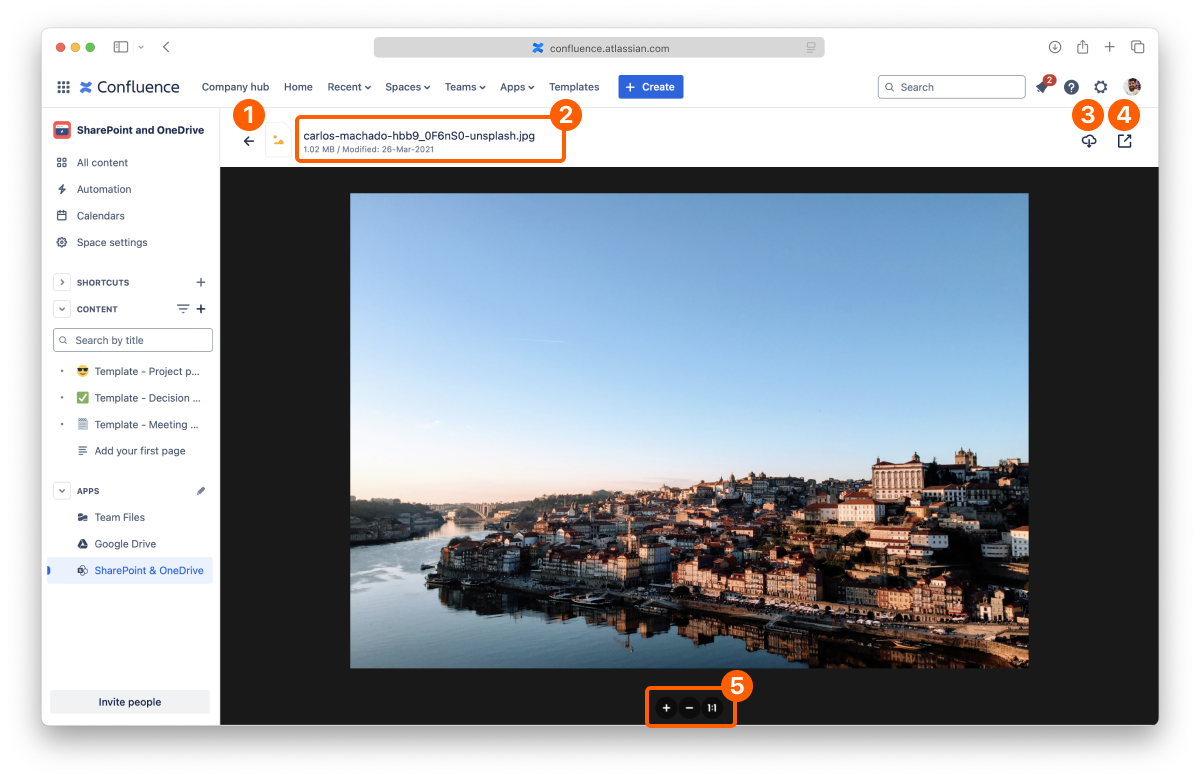Viewport: 1200px width, 781px height.
Task: Open the Confluence notifications bell
Action: tap(1042, 87)
